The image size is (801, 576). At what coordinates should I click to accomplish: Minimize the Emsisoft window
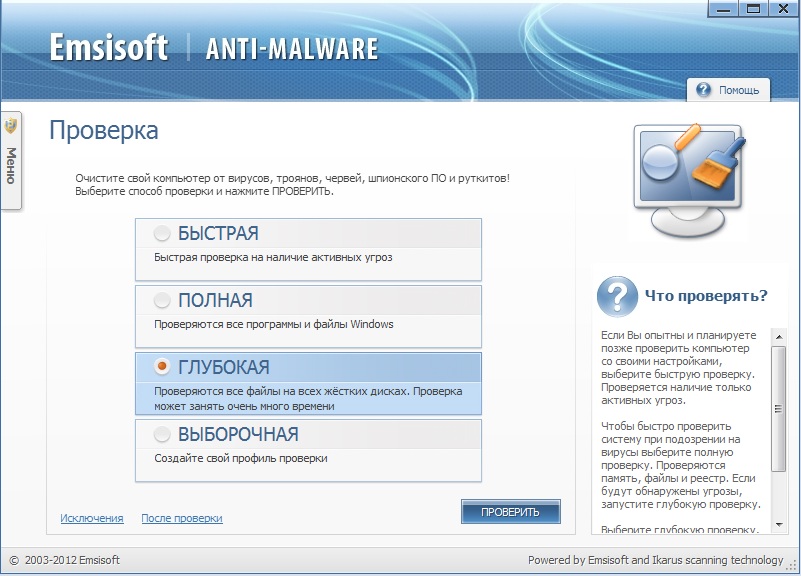[723, 9]
